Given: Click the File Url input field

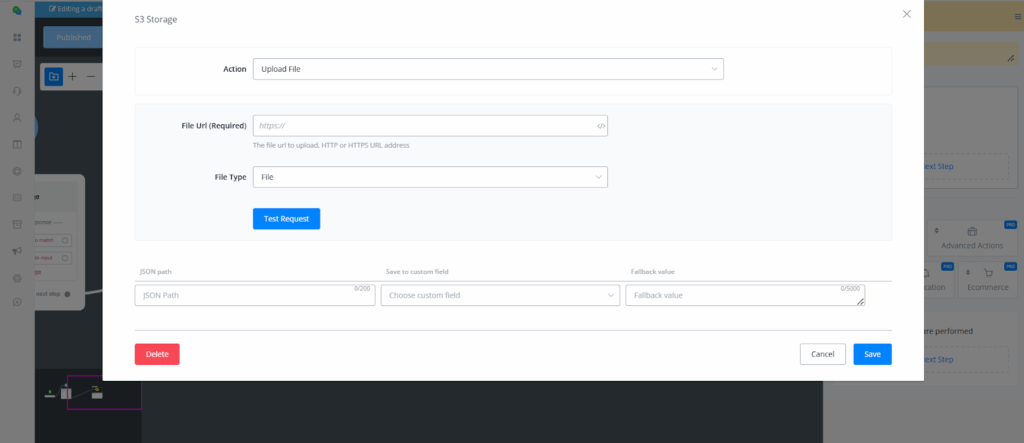Looking at the screenshot, I should tap(423, 126).
